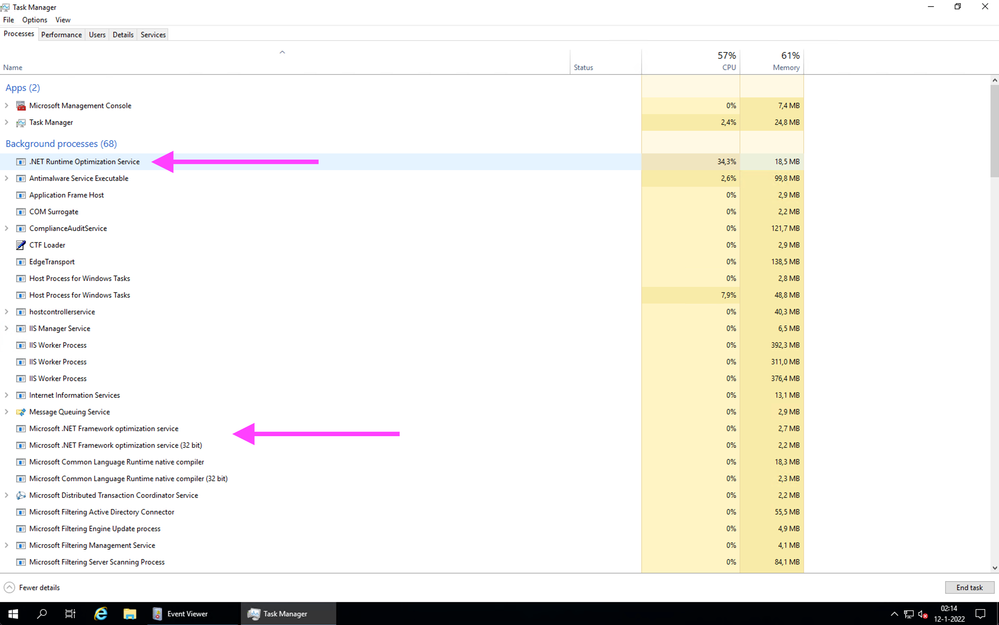Screen dimensions: 999x625
Task: Select Microsoft Common Language Runtime native compiler (32 bit)
Action: tap(401, 478)
